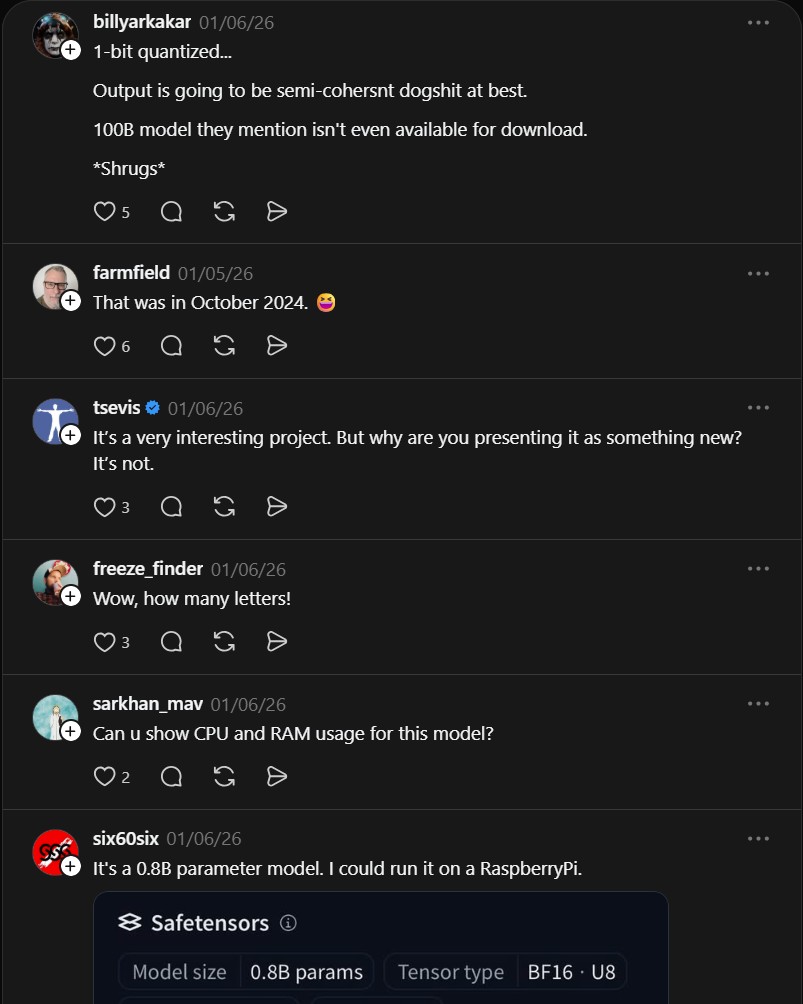803x1004 pixels.
Task: Like farmfield's October 2024 reply
Action: tap(105, 345)
